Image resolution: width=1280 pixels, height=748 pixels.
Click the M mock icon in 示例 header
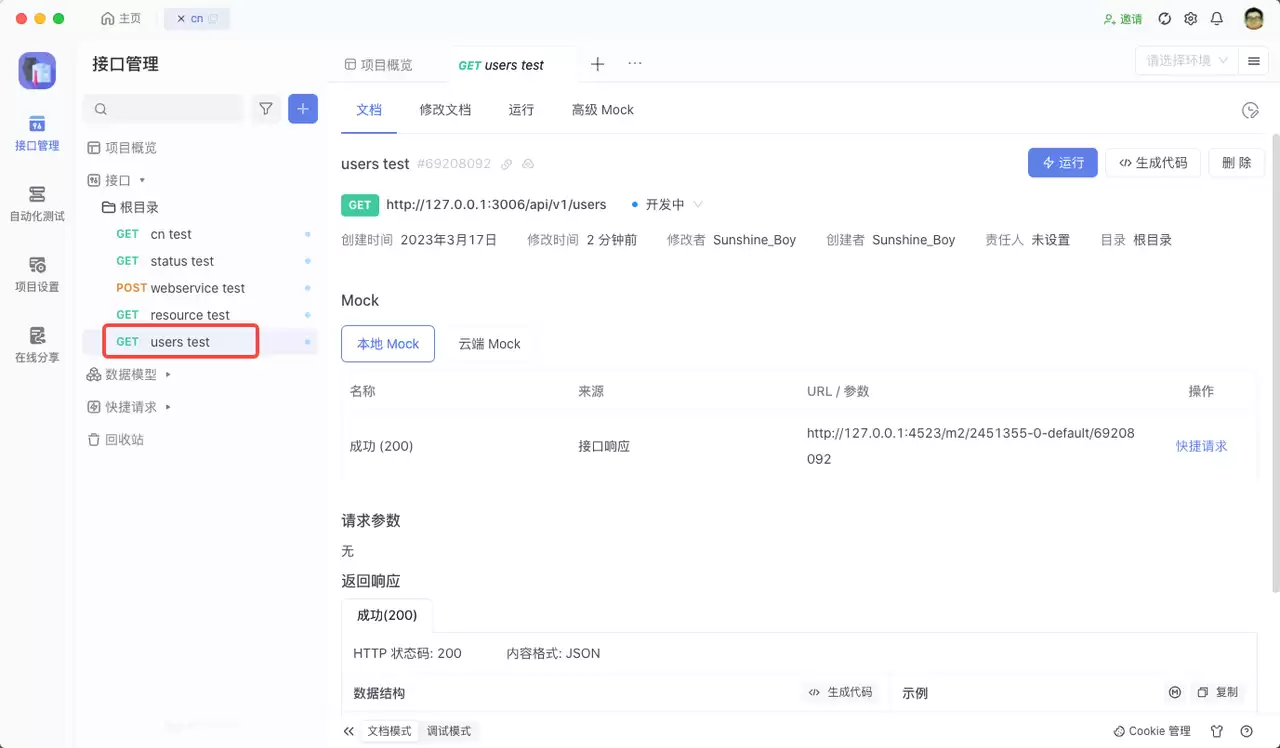point(1175,692)
